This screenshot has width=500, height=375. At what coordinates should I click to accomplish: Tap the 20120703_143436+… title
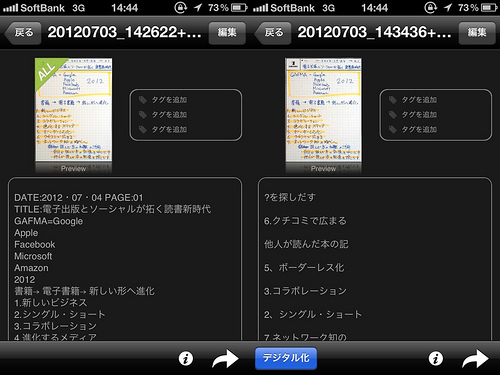[x=374, y=32]
